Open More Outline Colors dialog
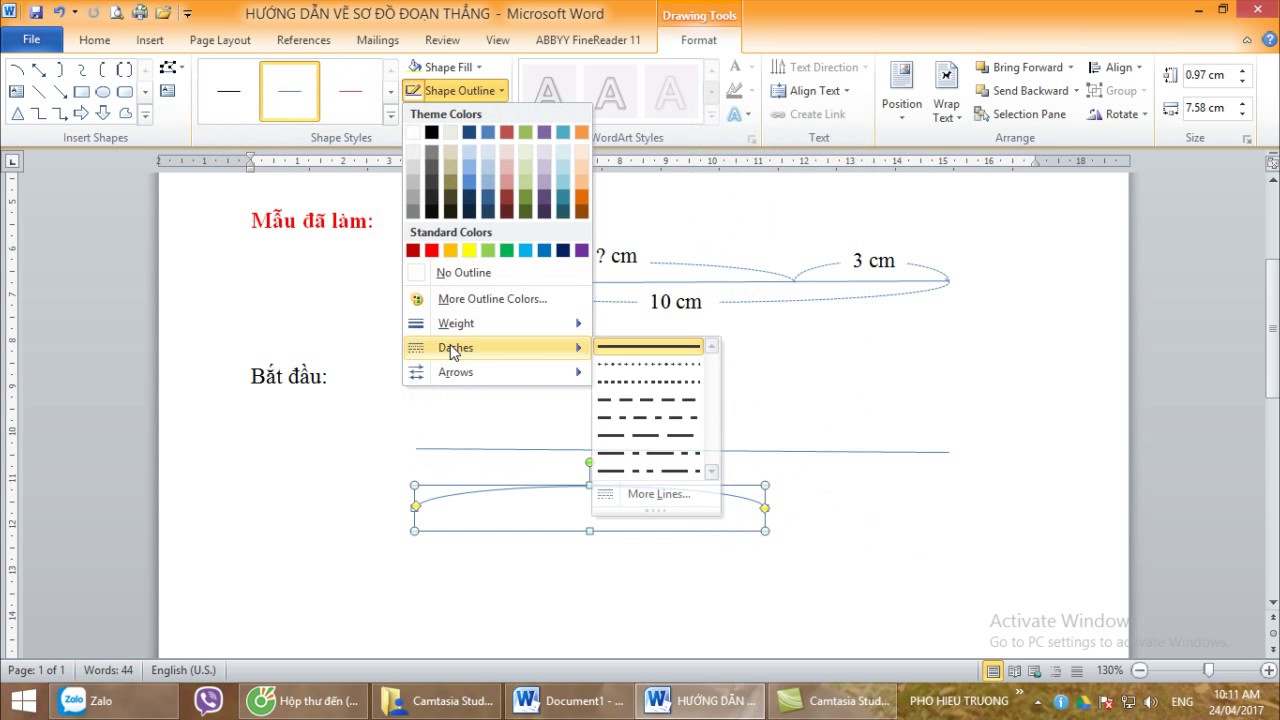The height and width of the screenshot is (720, 1280). click(496, 299)
